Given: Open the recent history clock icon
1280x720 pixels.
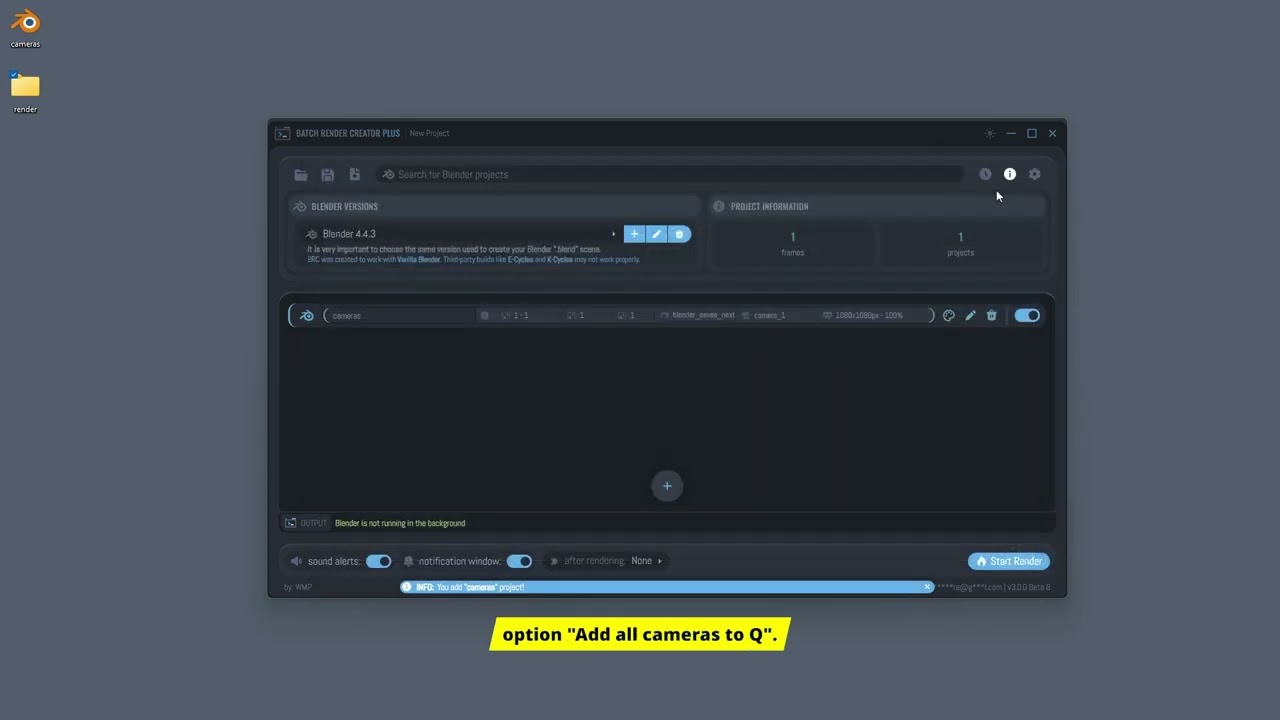Looking at the screenshot, I should [985, 174].
